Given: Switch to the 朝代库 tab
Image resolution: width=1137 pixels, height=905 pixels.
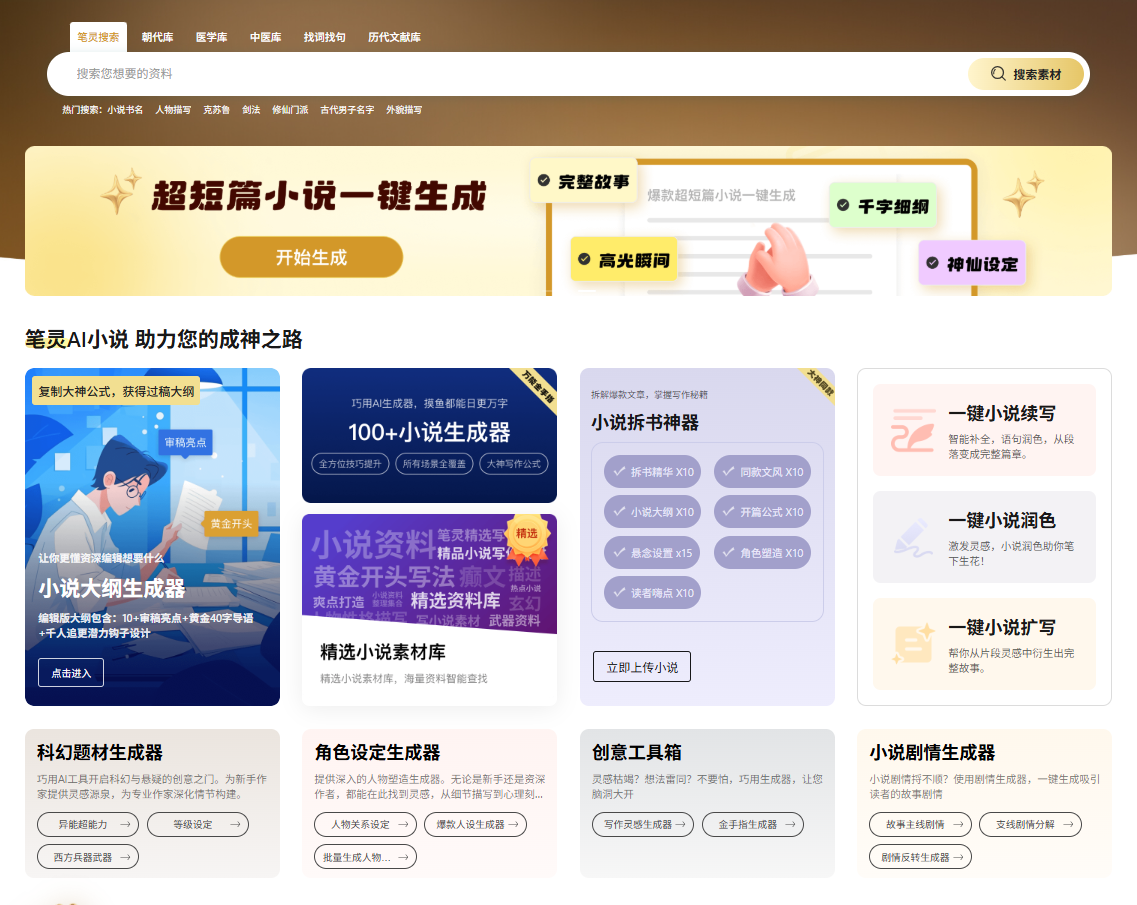Looking at the screenshot, I should coord(157,37).
